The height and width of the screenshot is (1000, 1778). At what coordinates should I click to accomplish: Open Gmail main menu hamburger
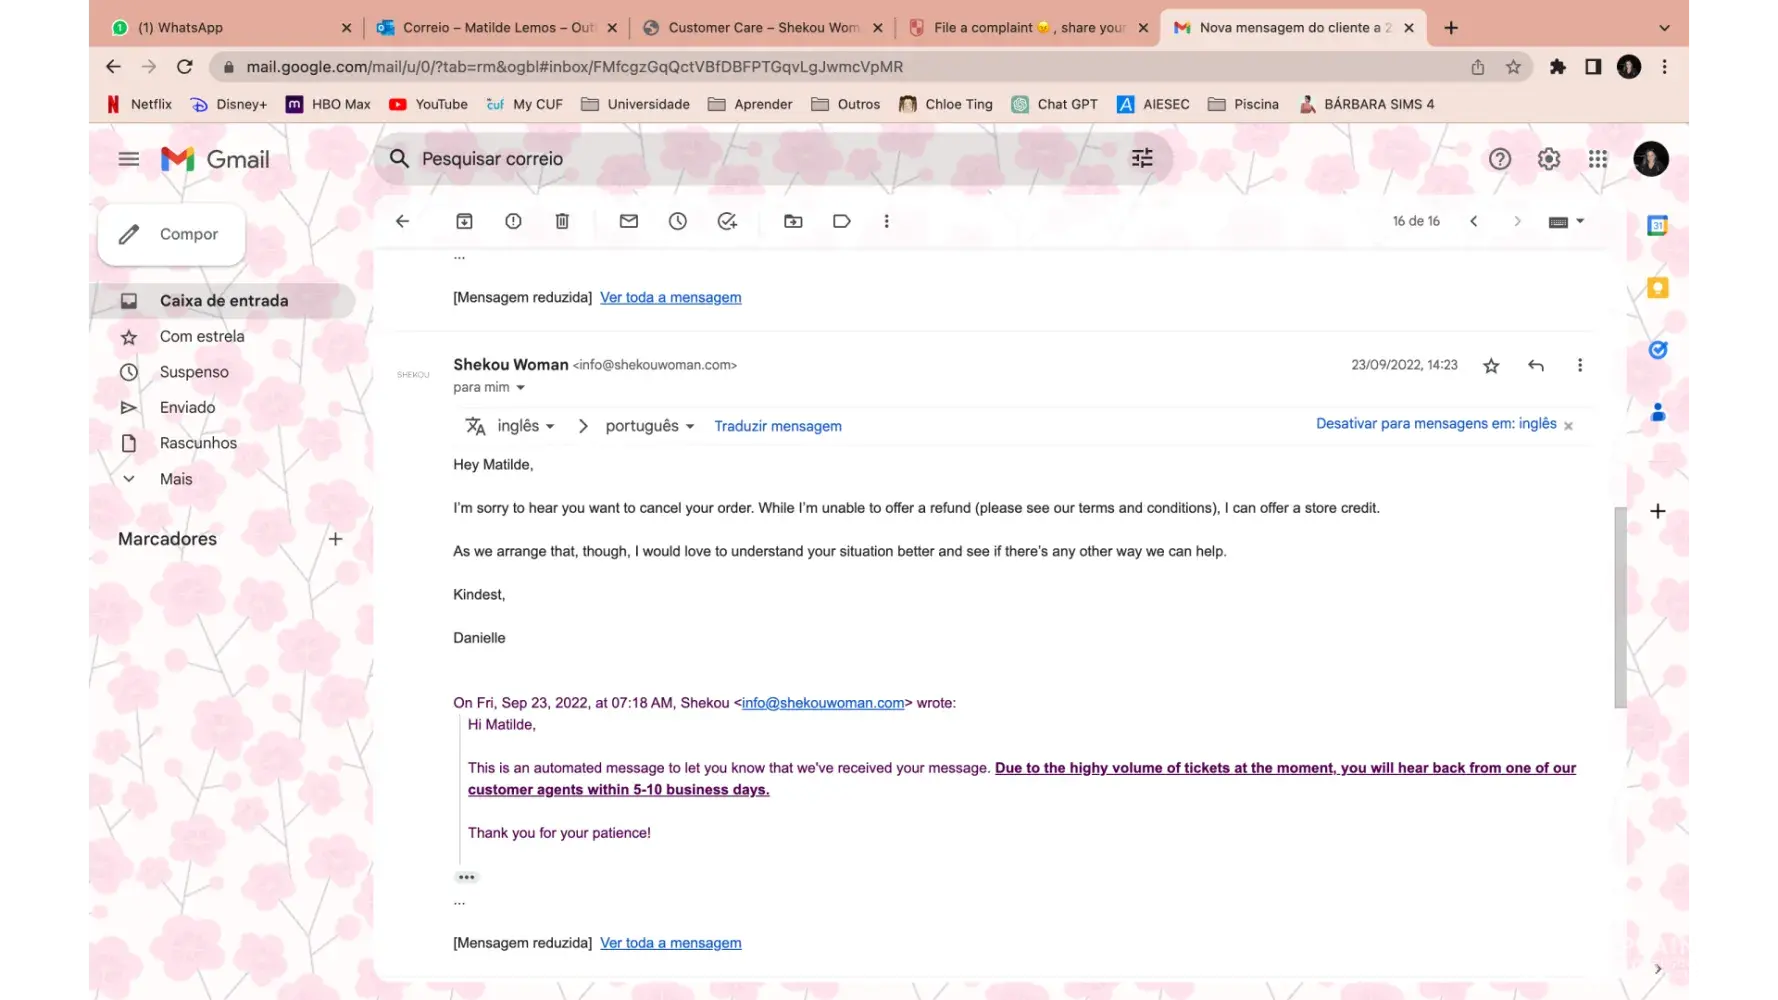(x=129, y=159)
